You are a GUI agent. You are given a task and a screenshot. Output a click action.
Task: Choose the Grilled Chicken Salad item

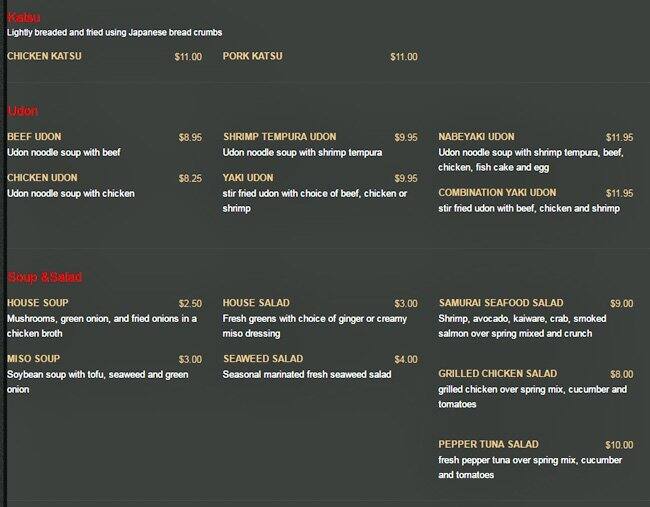(497, 374)
